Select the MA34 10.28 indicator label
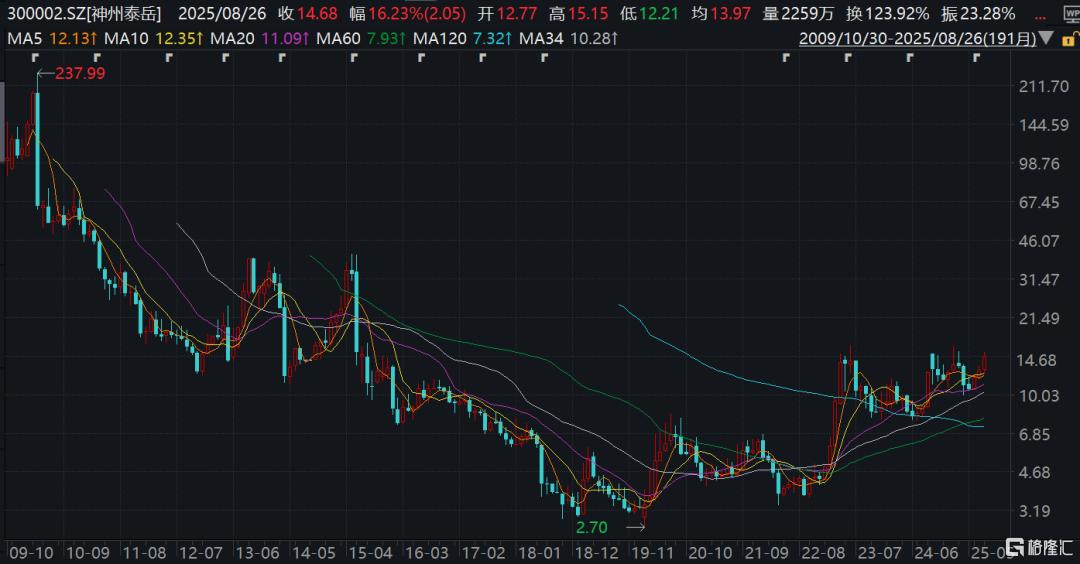 coord(568,39)
